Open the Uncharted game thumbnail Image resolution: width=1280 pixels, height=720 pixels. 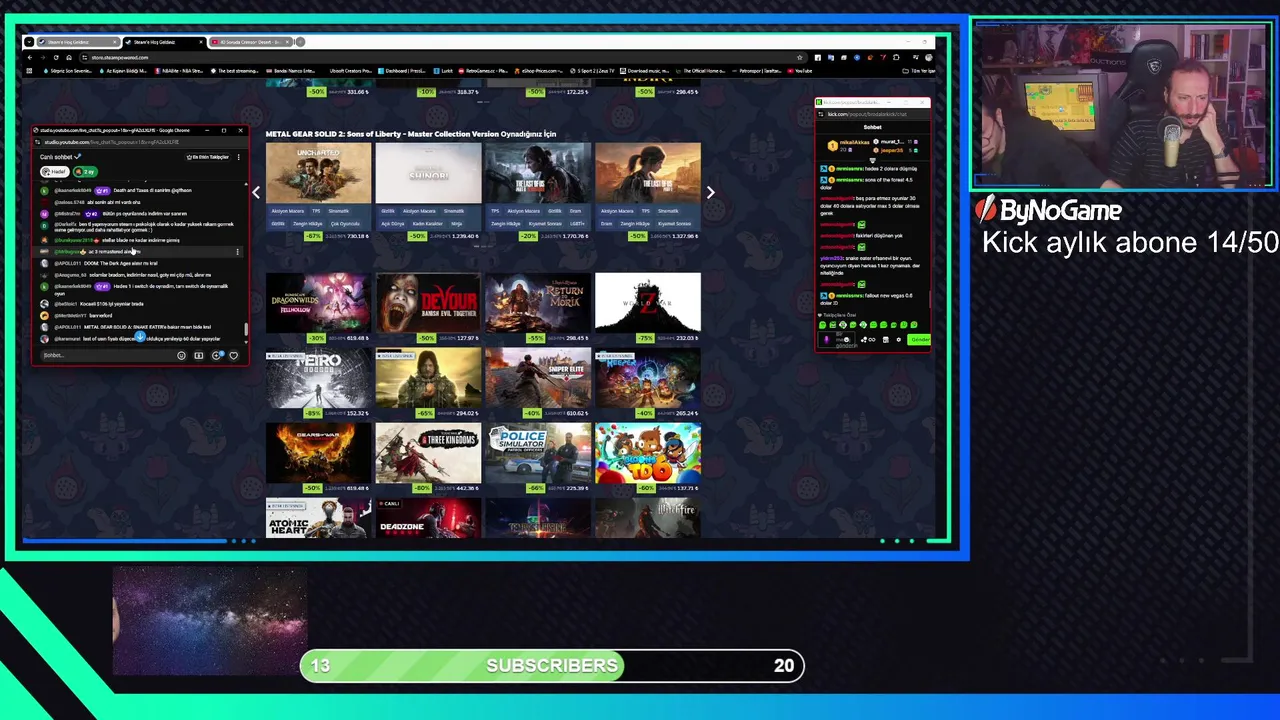[x=318, y=173]
